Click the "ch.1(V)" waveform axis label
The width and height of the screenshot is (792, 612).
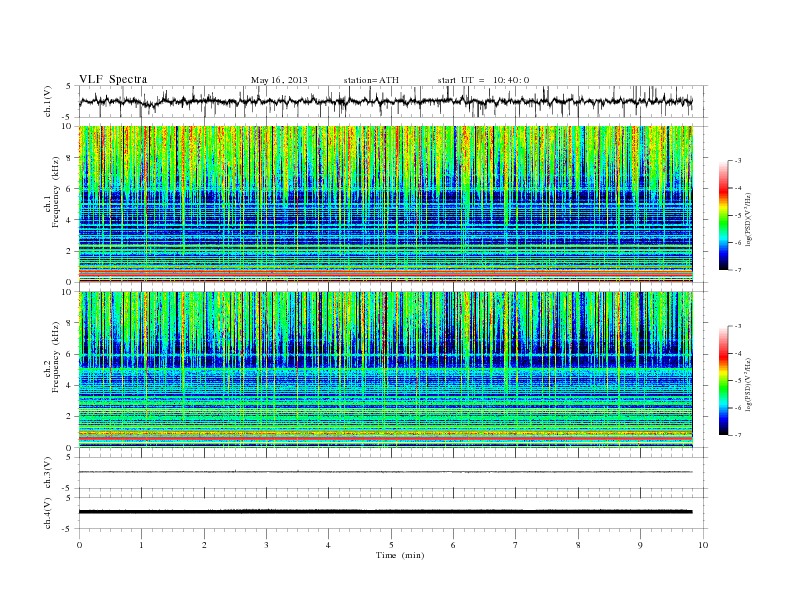click(48, 103)
